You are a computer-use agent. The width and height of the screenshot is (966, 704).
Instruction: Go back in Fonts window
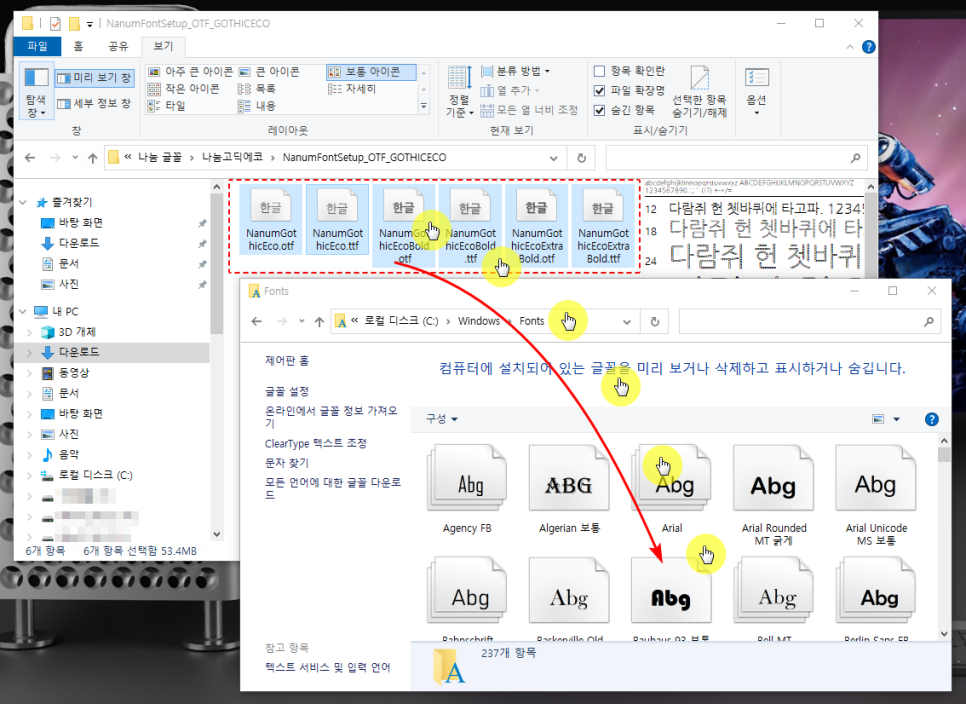[x=257, y=322]
